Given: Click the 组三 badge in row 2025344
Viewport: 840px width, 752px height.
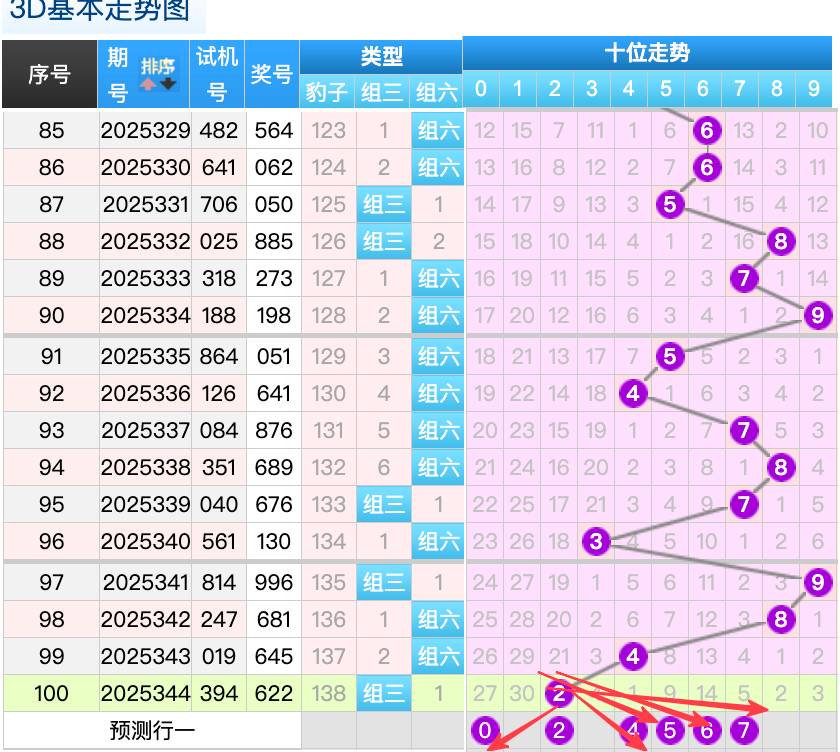Looking at the screenshot, I should (384, 693).
